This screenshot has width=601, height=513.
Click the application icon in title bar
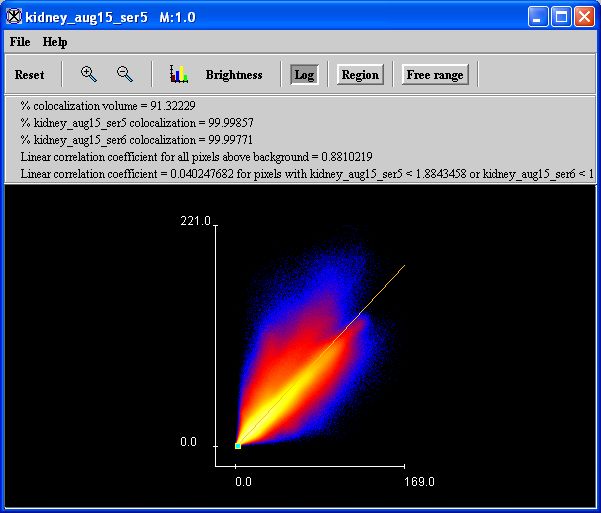point(14,16)
